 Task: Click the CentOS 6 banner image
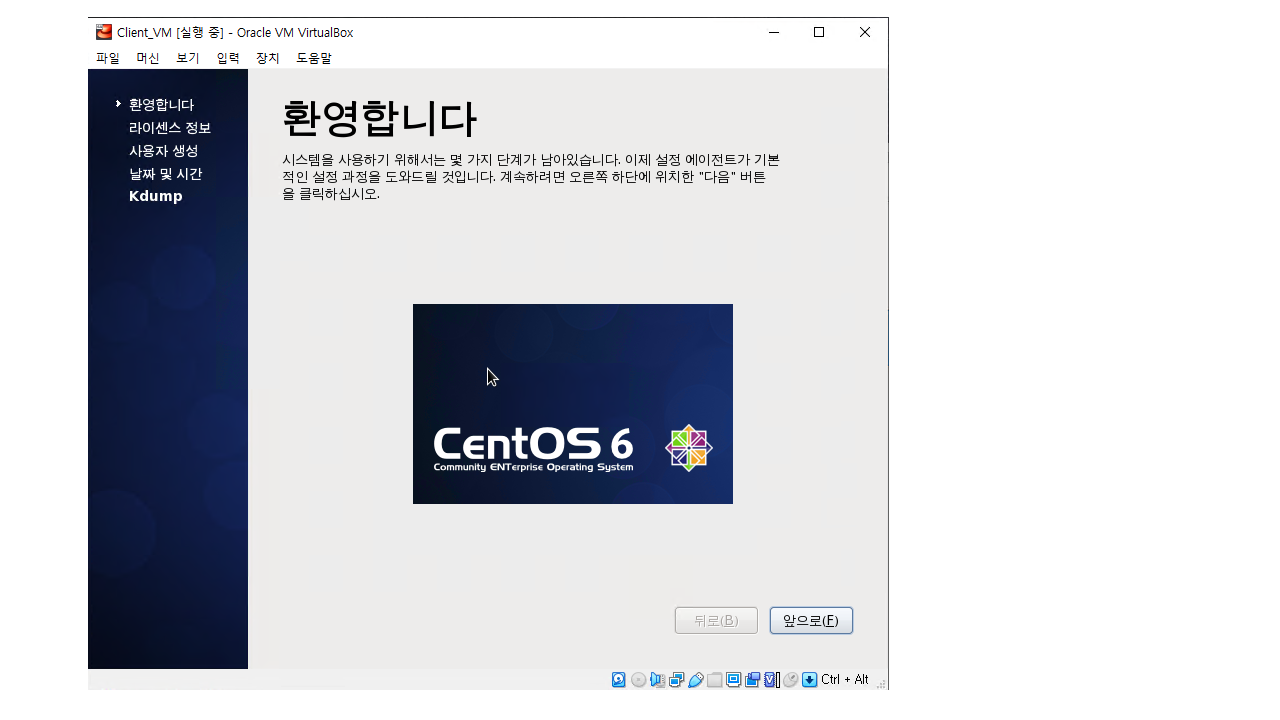coord(572,404)
